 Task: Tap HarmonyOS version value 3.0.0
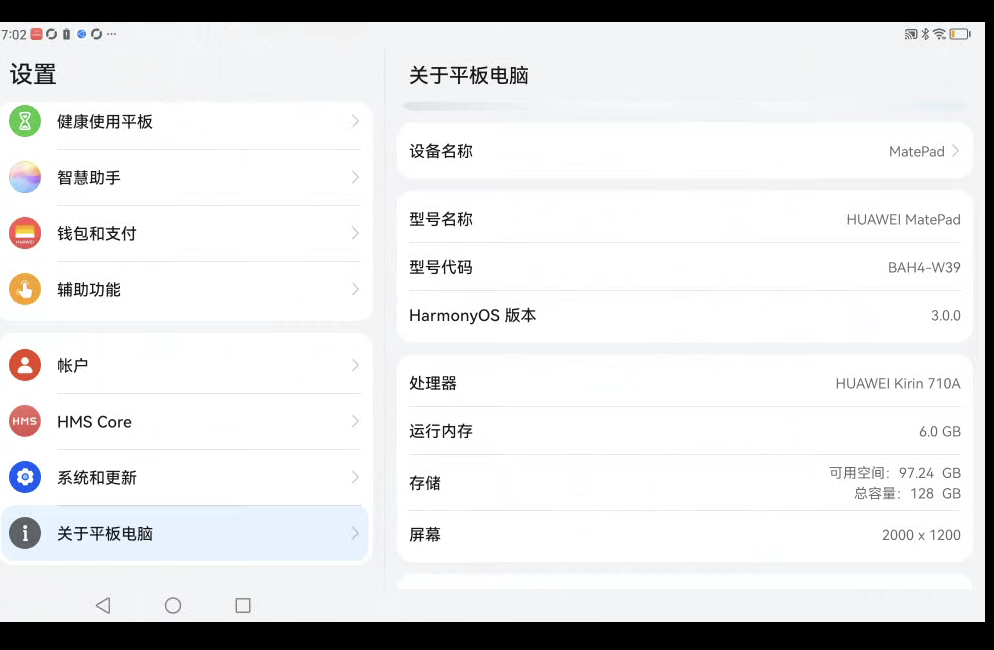click(x=945, y=315)
